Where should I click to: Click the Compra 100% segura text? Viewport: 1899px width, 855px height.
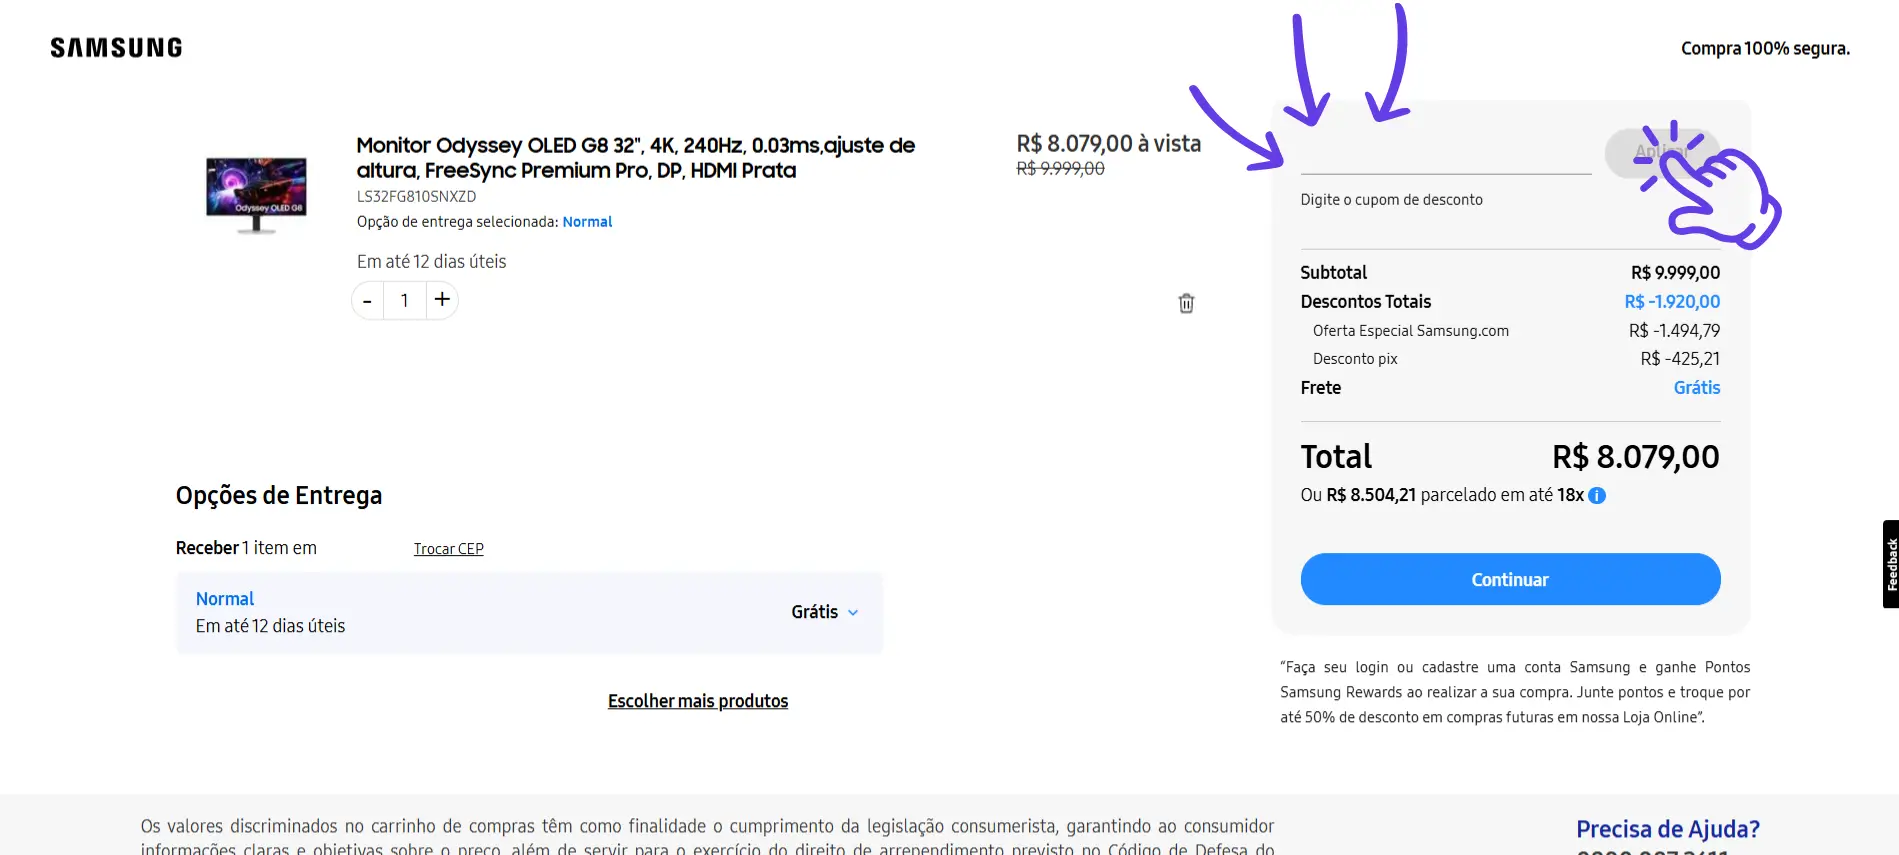(1765, 48)
